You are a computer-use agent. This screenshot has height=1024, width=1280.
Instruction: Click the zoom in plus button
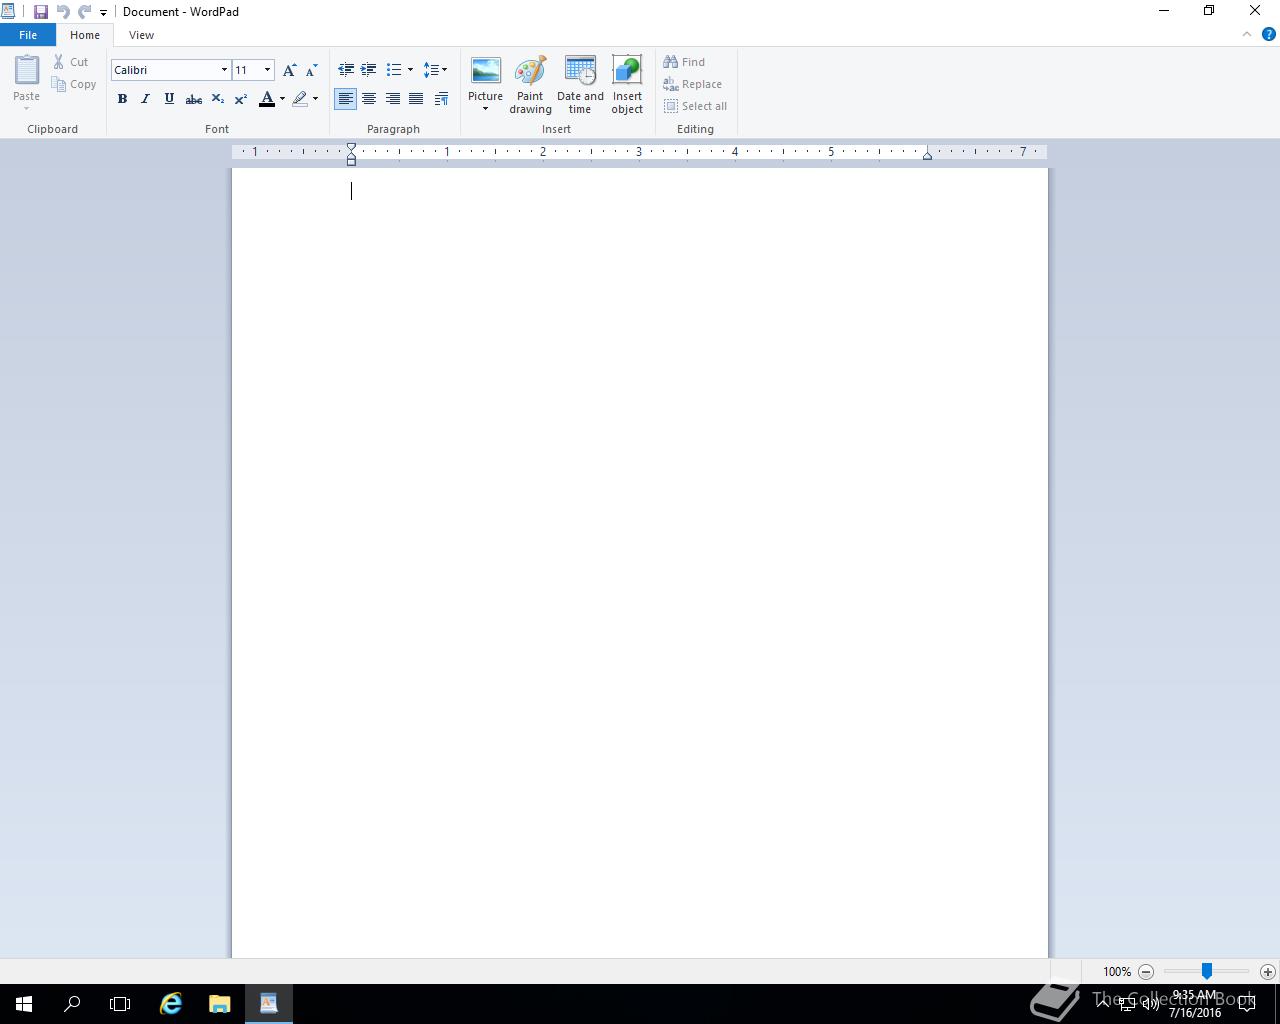pyautogui.click(x=1268, y=971)
